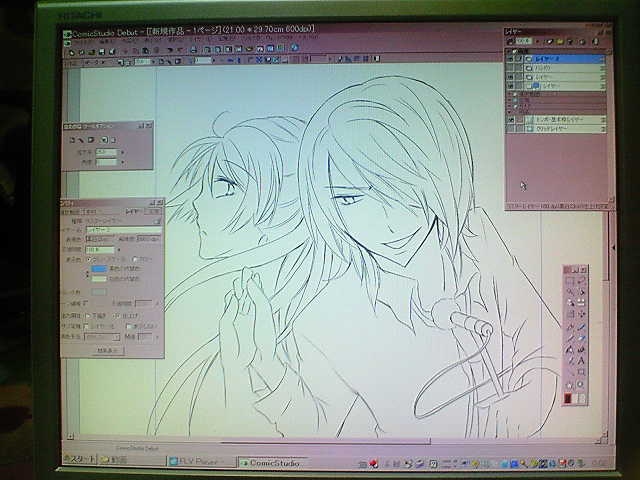Image resolution: width=640 pixels, height=480 pixels.
Task: Click the blue color swatch in properties panel
Action: tap(100, 269)
